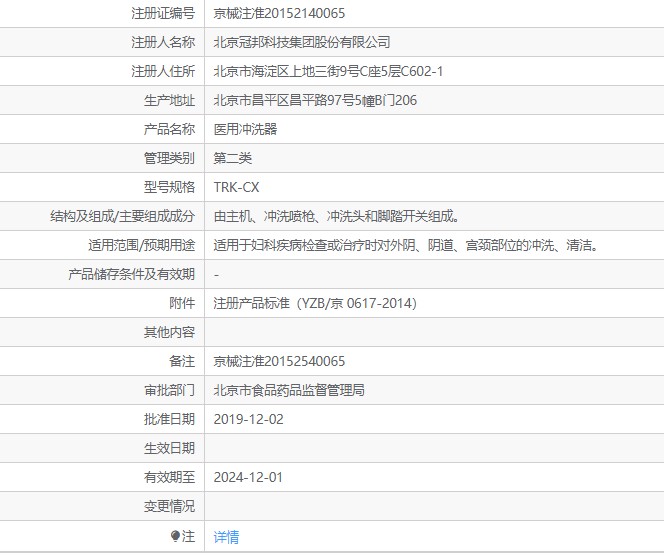Click management category value 第二类
The width and height of the screenshot is (664, 560).
click(x=233, y=158)
